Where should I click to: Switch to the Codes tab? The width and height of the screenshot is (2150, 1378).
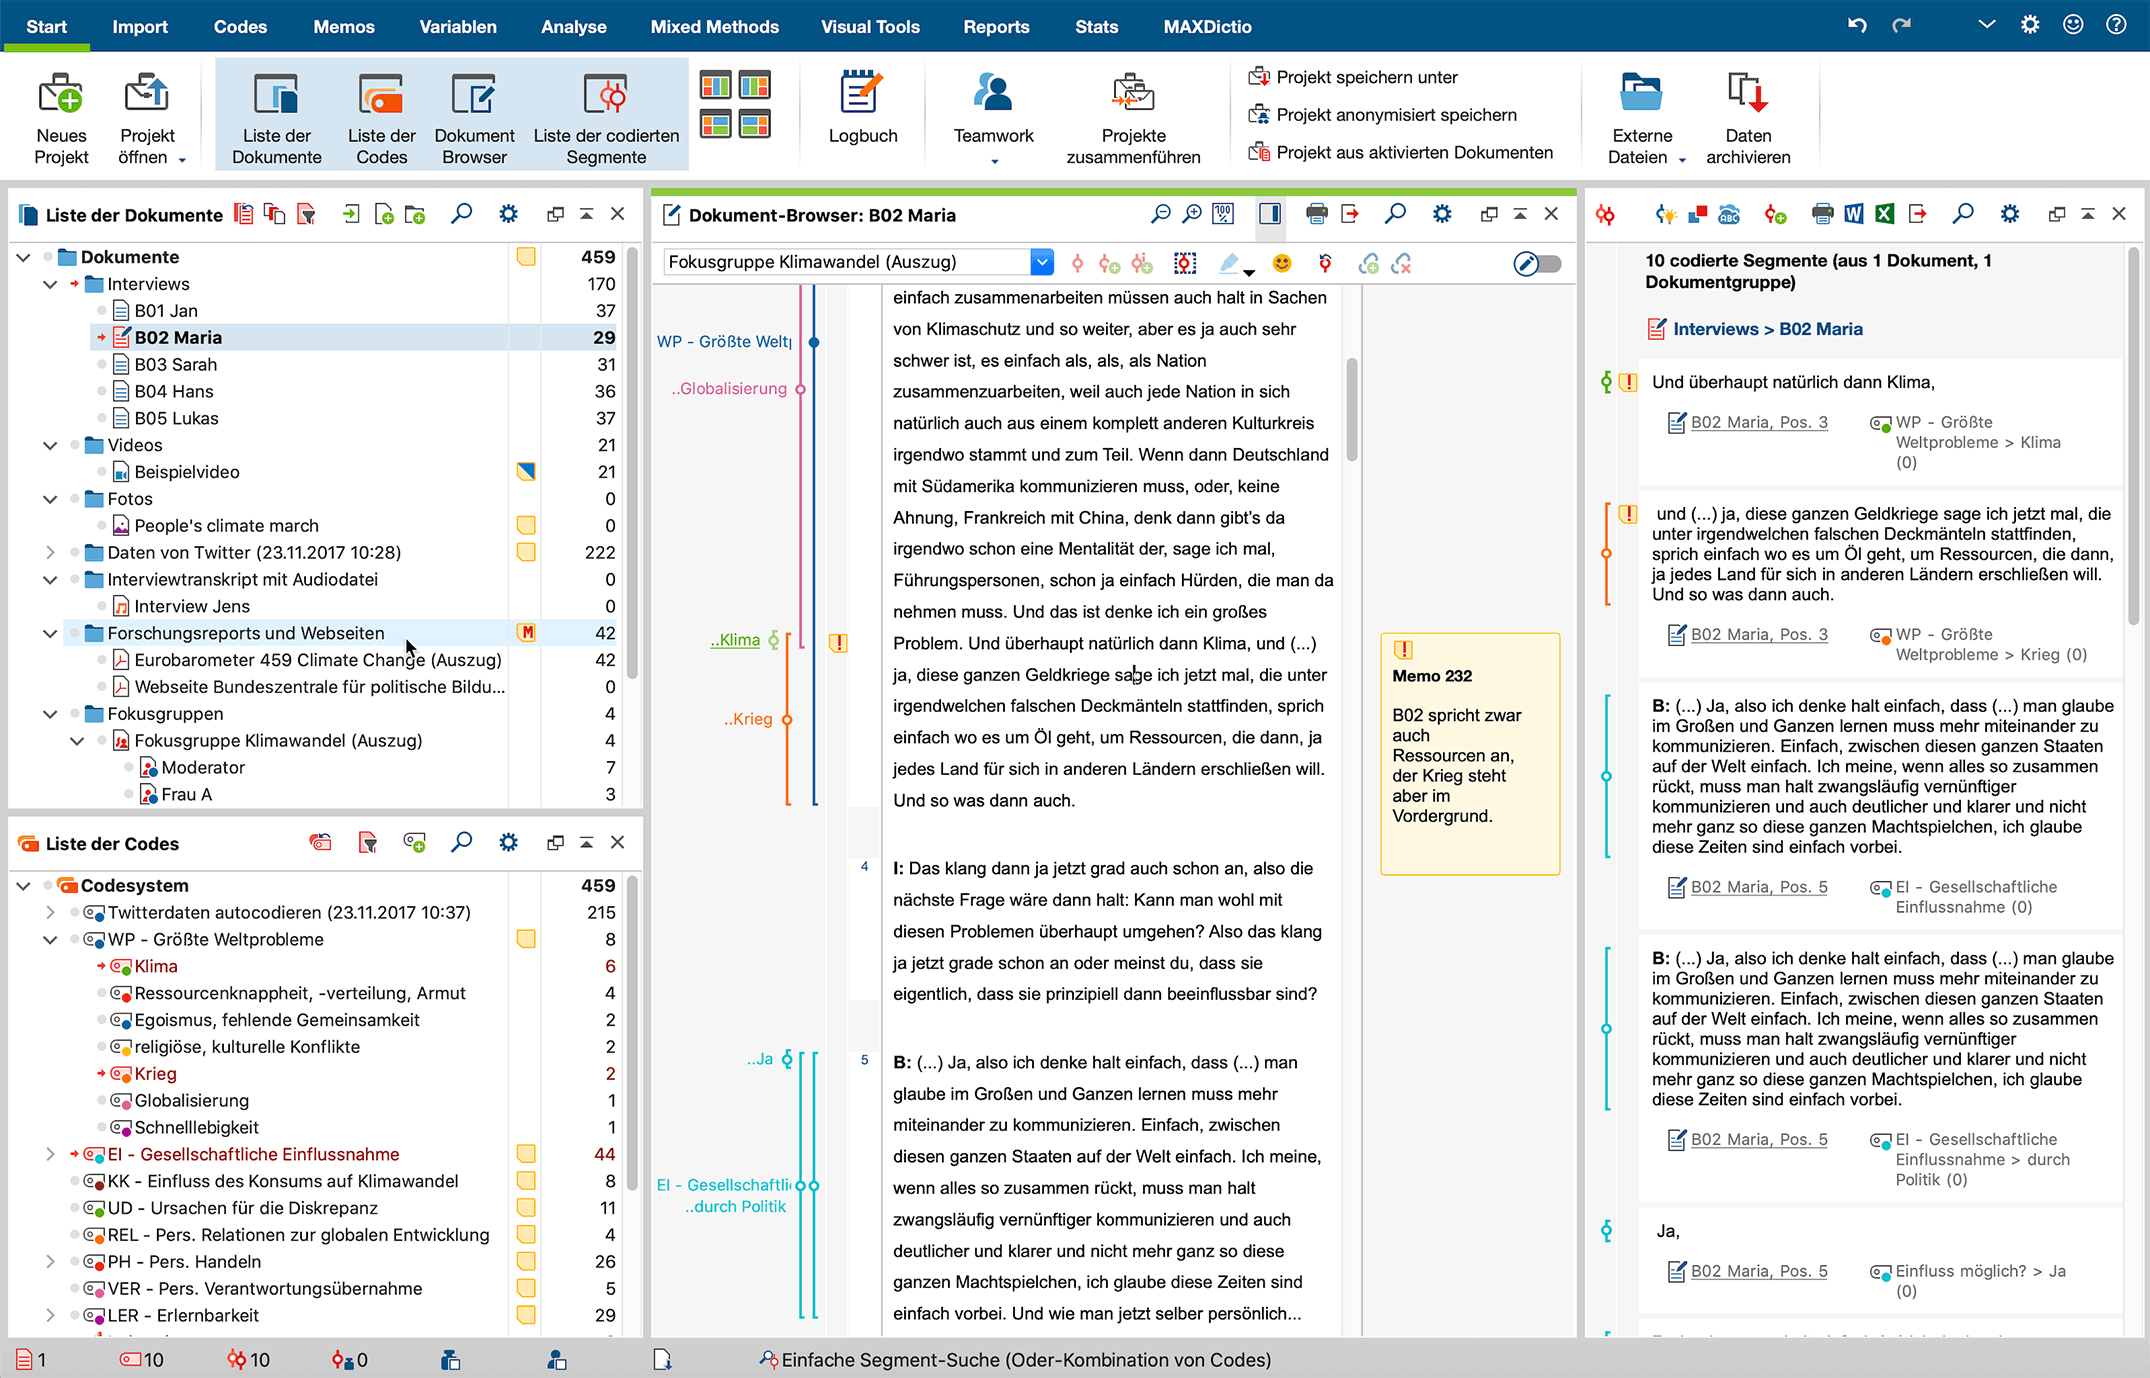[240, 27]
